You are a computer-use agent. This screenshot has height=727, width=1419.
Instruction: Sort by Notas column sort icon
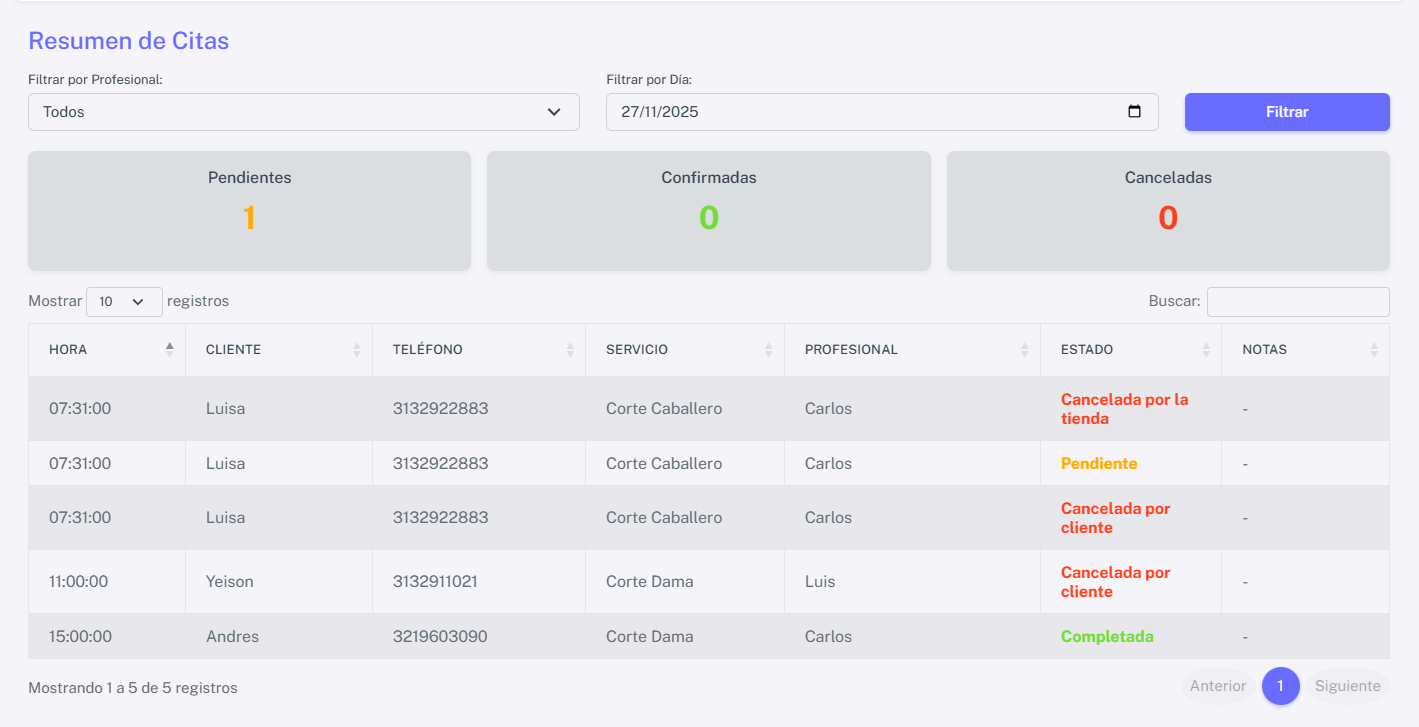pos(1373,350)
